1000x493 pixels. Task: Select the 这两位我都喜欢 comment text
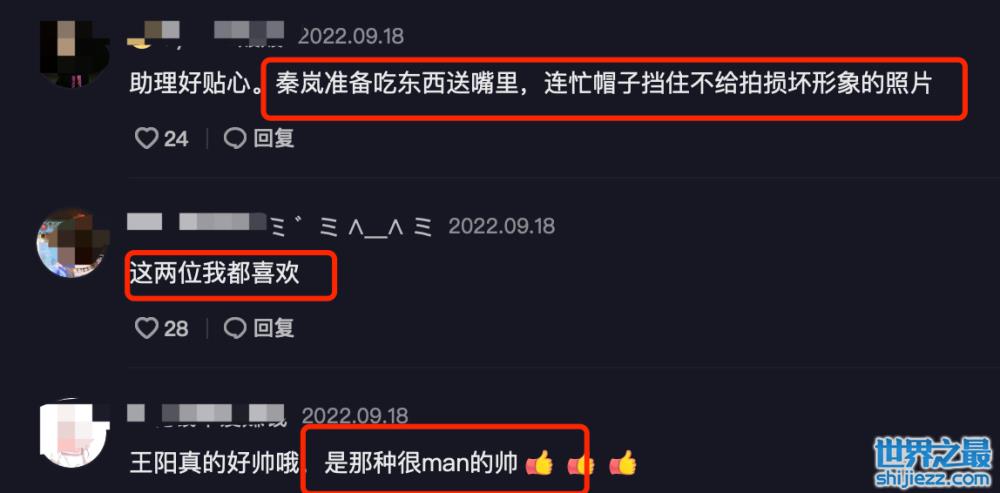(214, 275)
